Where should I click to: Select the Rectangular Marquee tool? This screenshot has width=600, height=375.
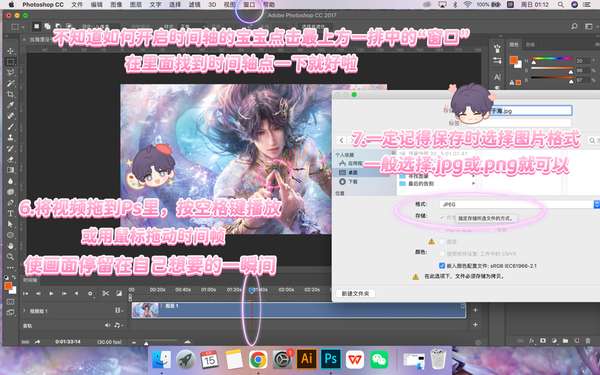click(x=11, y=62)
